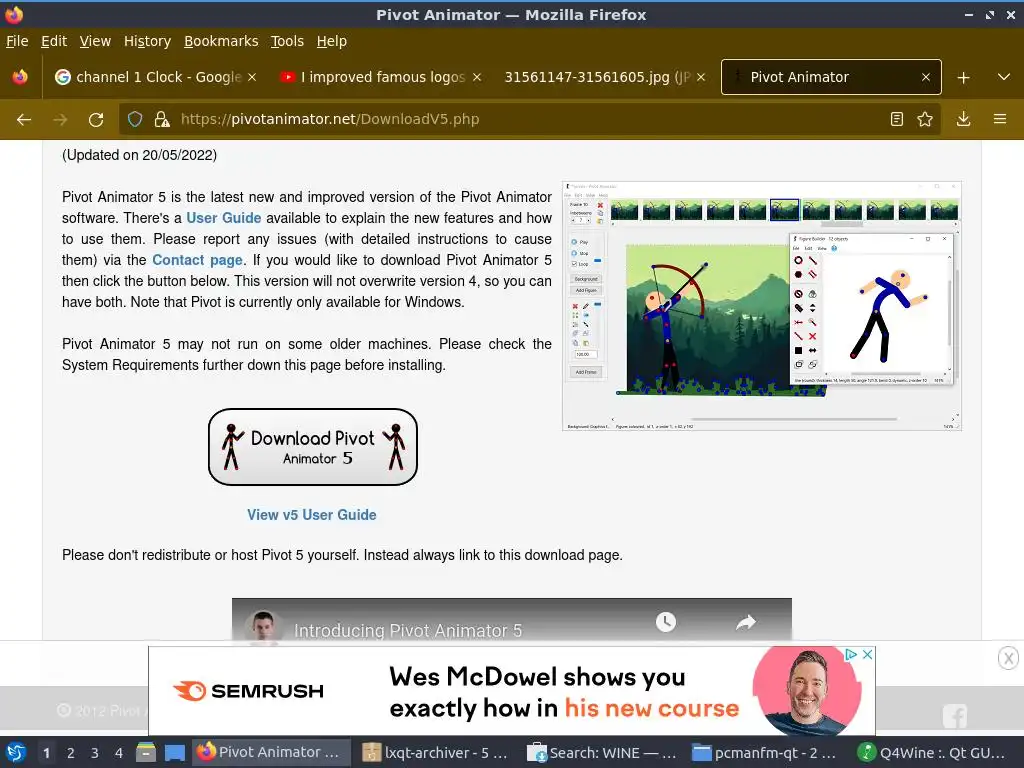Click the video share arrow icon
1024x768 pixels.
click(x=745, y=622)
